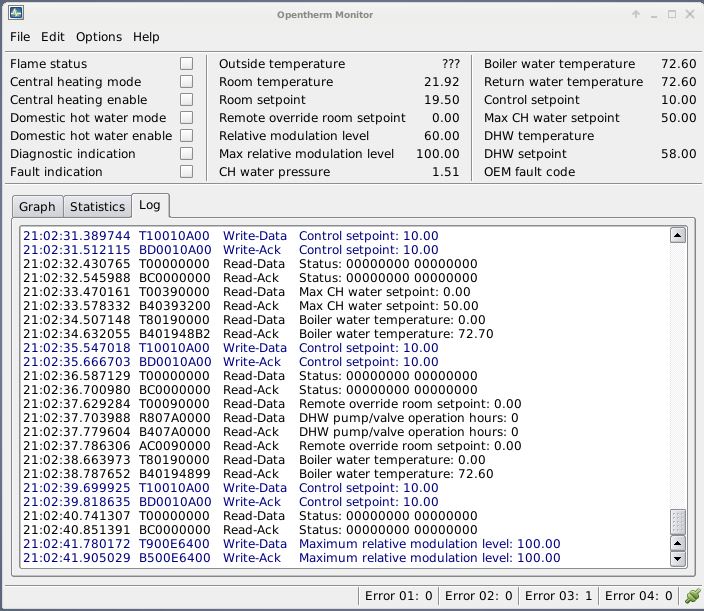The width and height of the screenshot is (704, 611).
Task: Click the keep-above arrow in the titlebar
Action: [636, 14]
